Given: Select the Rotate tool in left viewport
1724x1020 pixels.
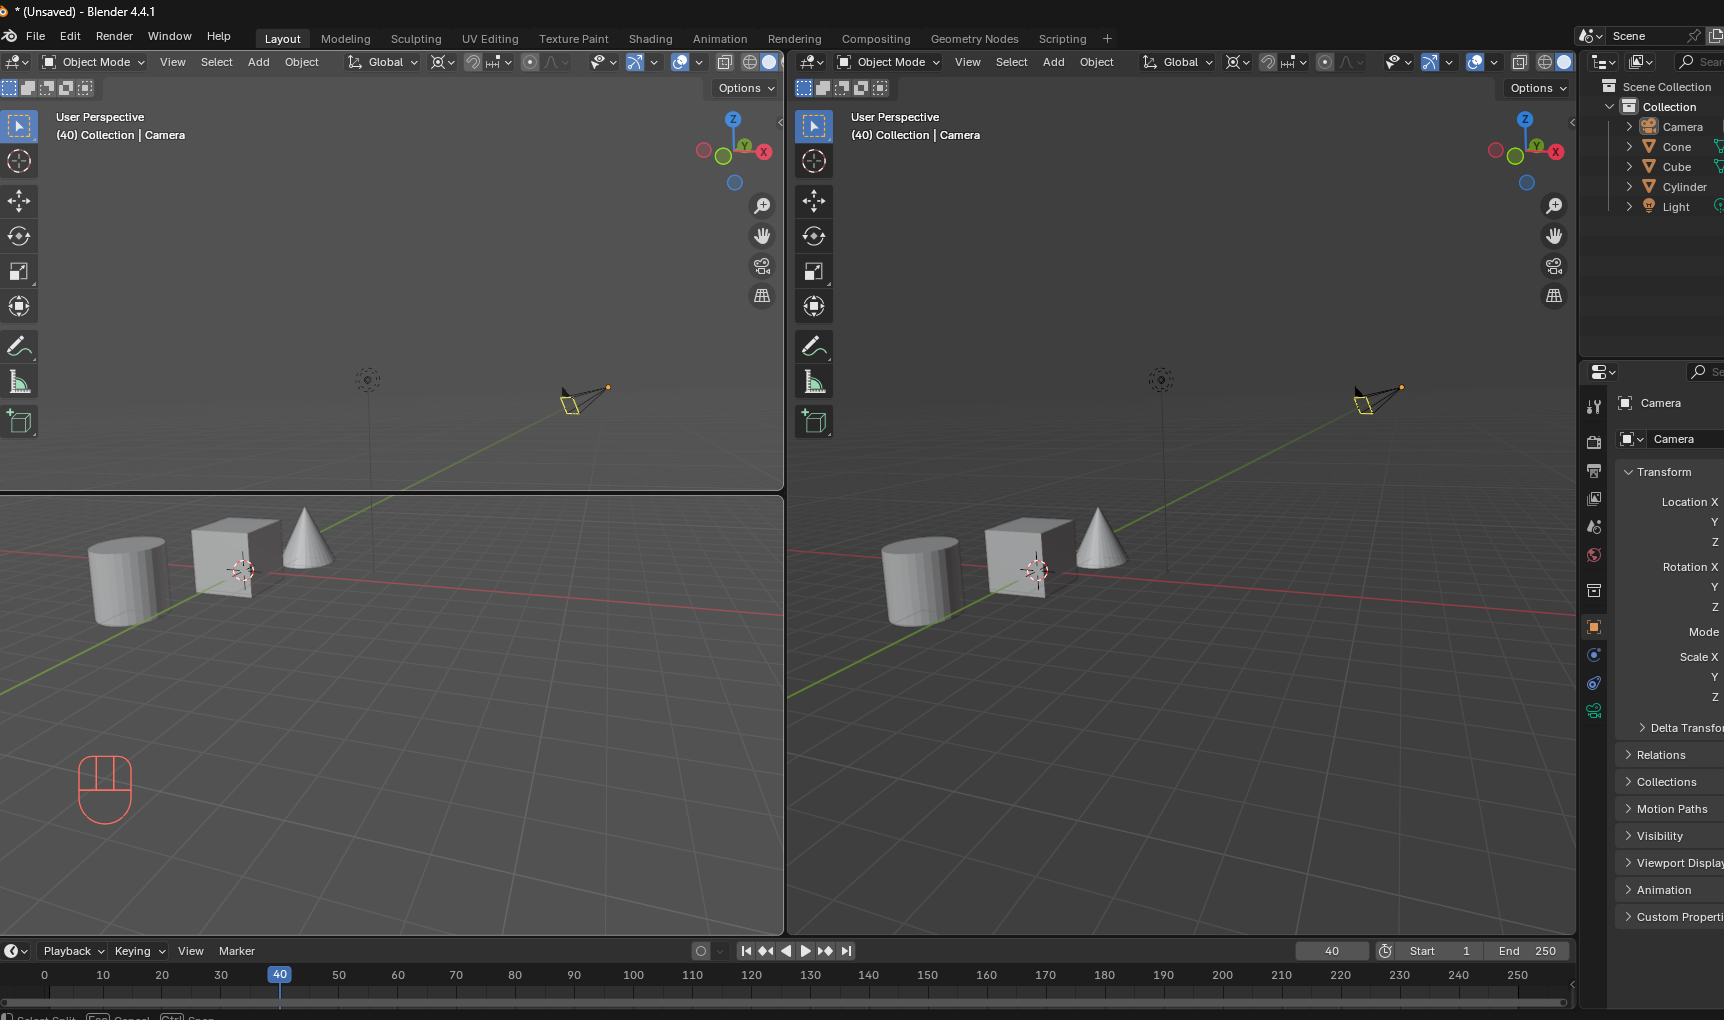Looking at the screenshot, I should pyautogui.click(x=19, y=236).
